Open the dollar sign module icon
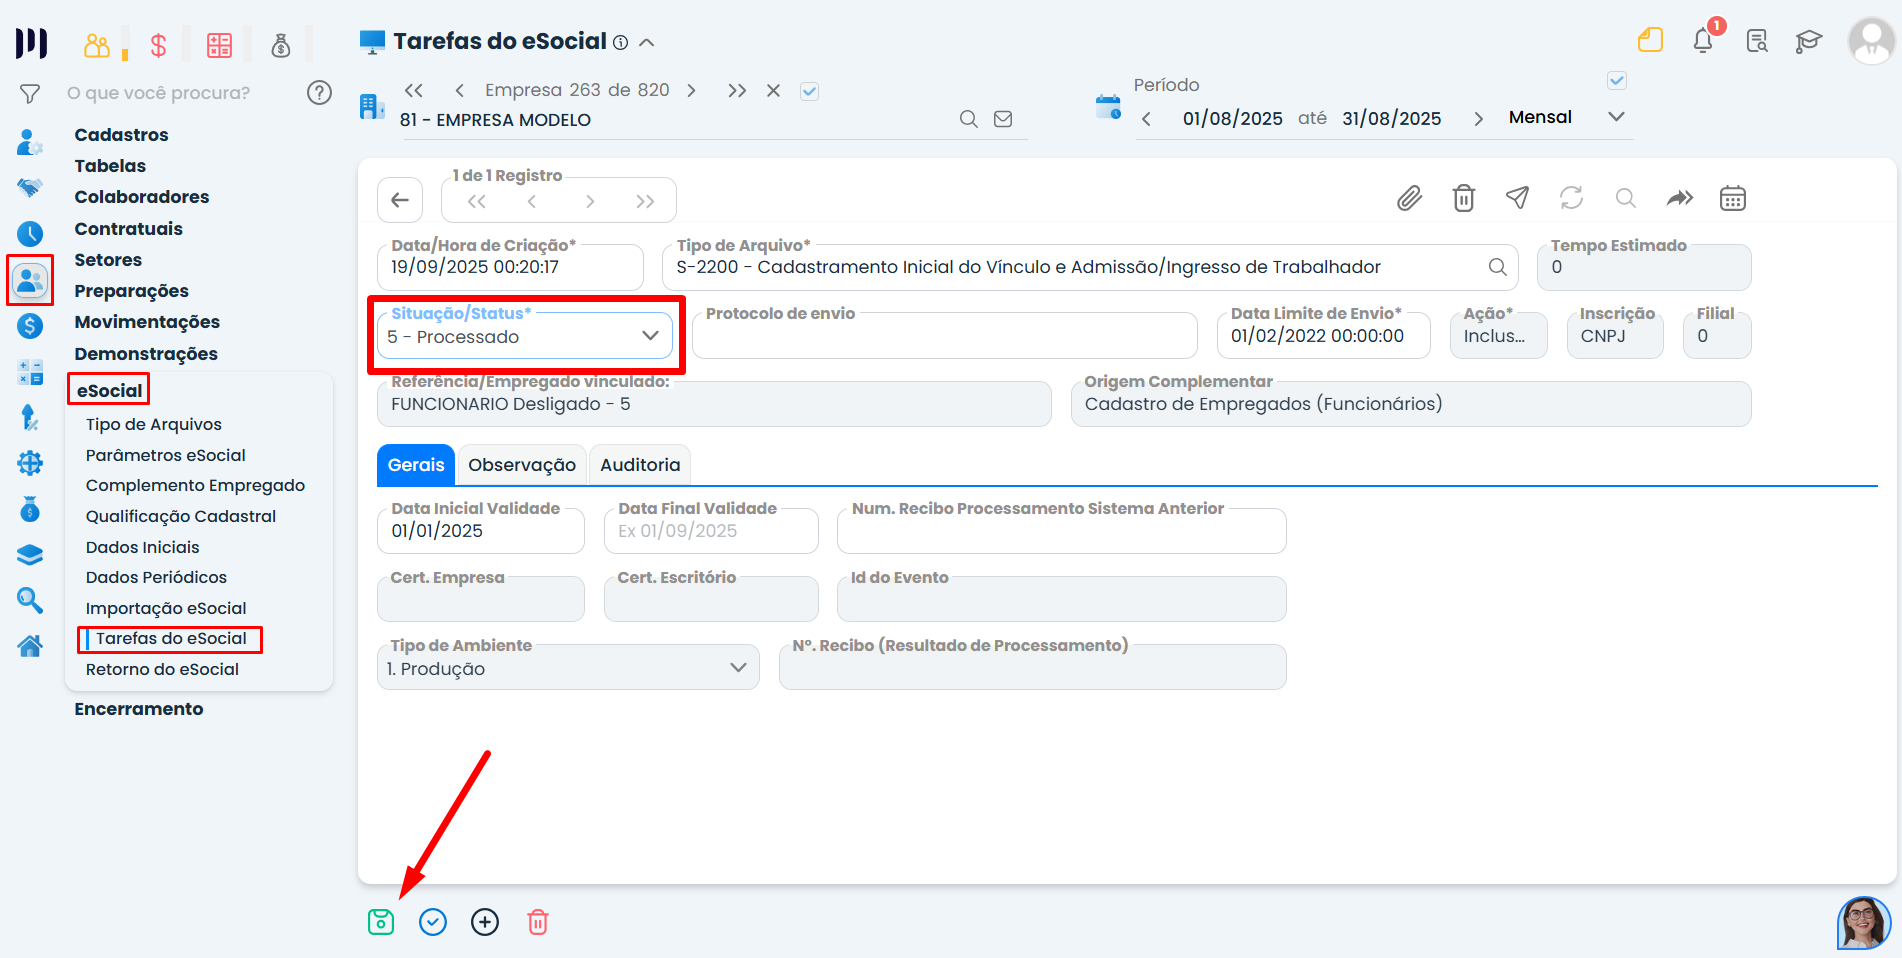1902x958 pixels. click(158, 45)
